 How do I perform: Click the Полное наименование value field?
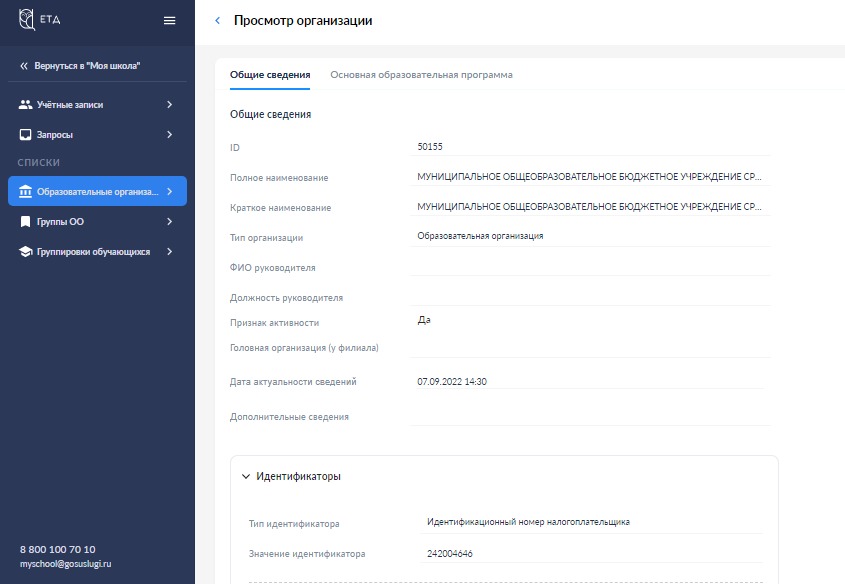(x=590, y=177)
